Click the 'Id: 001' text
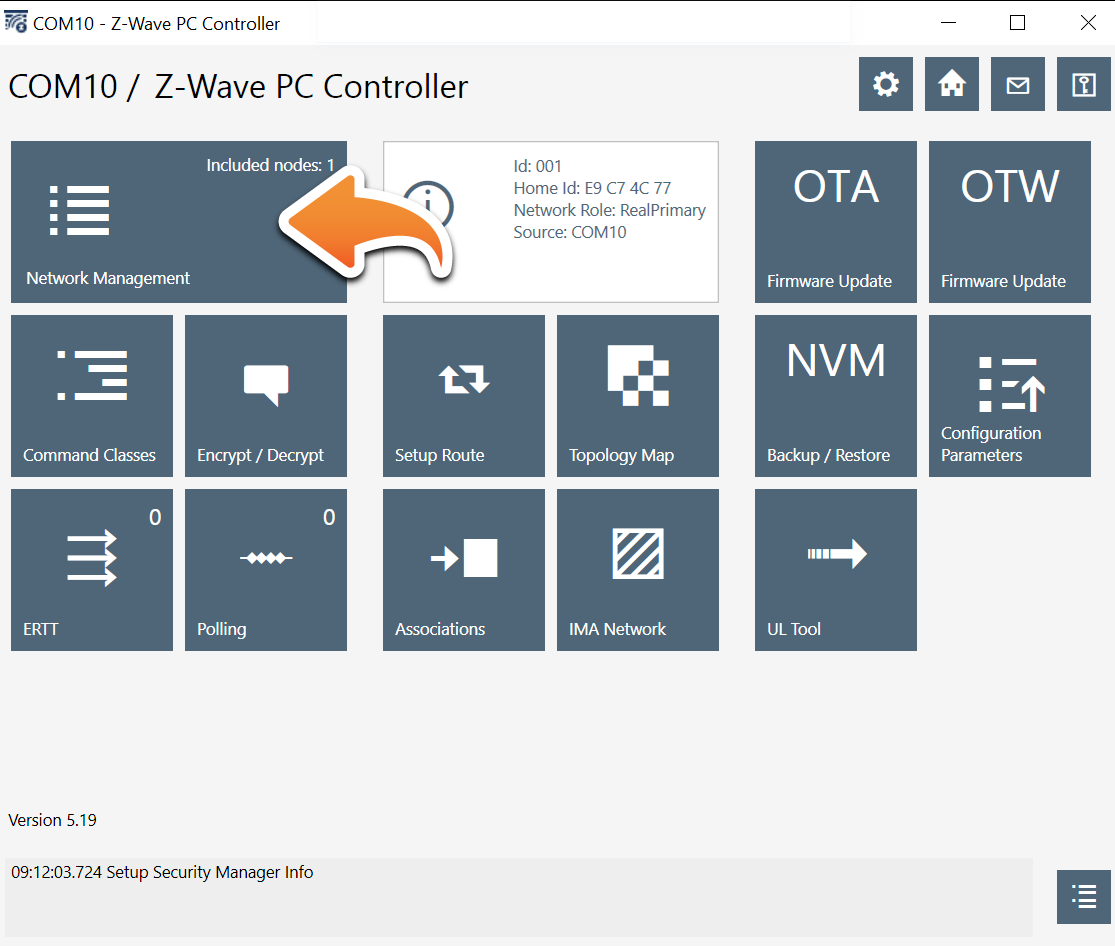Image resolution: width=1115 pixels, height=946 pixels. [538, 166]
